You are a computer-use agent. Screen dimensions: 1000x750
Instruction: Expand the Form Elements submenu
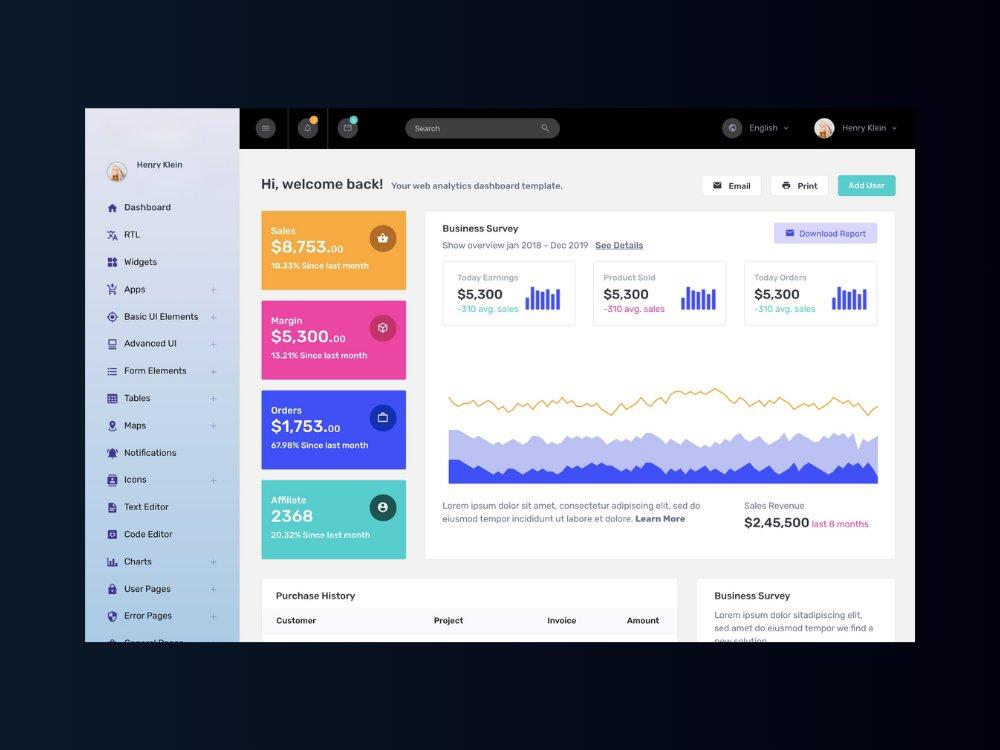coord(213,372)
